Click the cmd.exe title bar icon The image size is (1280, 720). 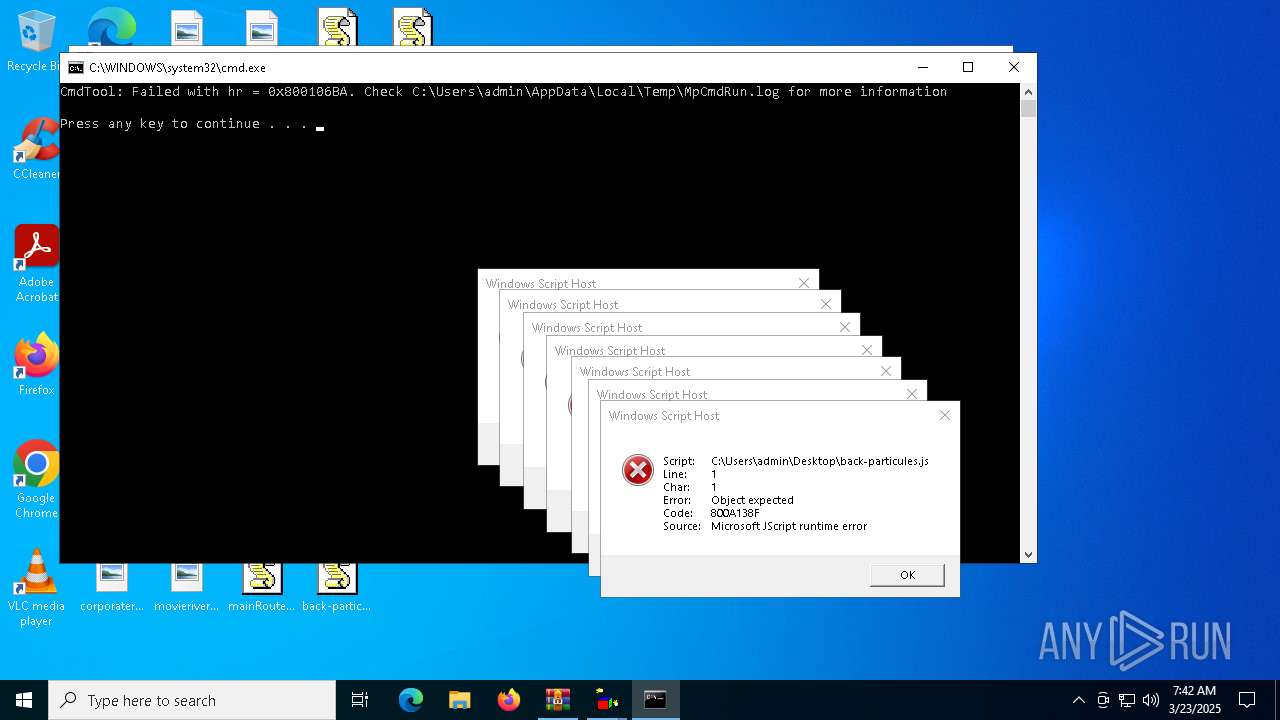76,68
